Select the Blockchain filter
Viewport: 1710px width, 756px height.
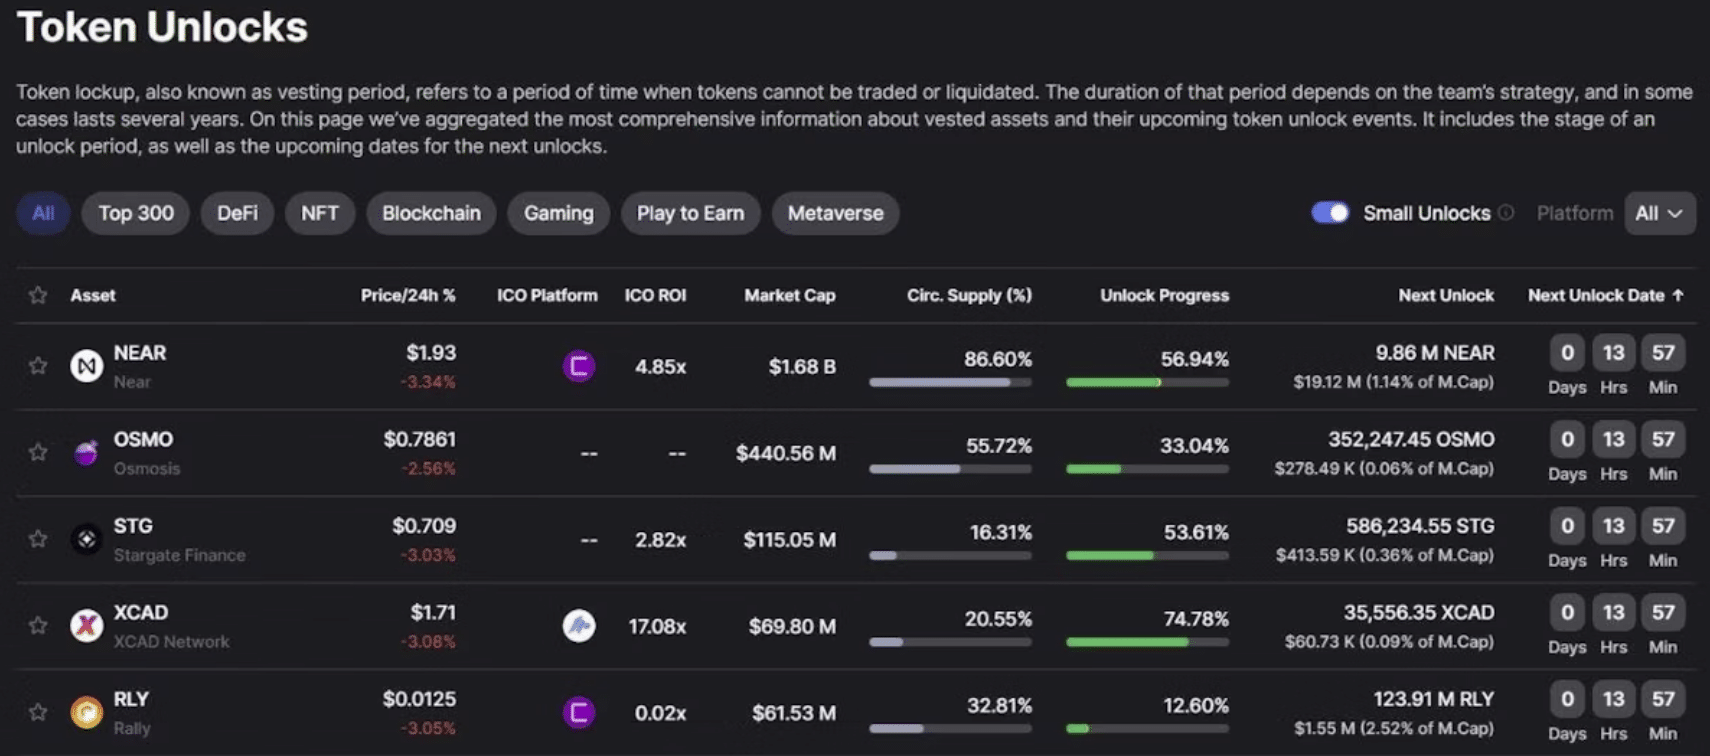(431, 213)
